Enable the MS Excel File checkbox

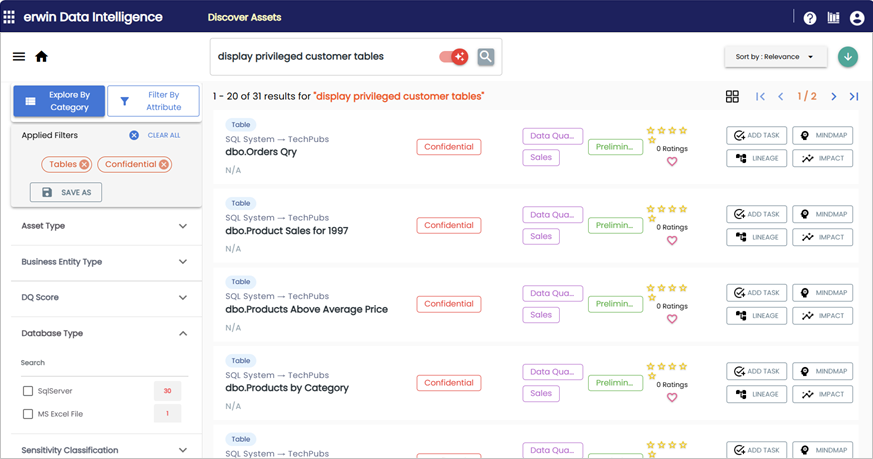(x=28, y=414)
